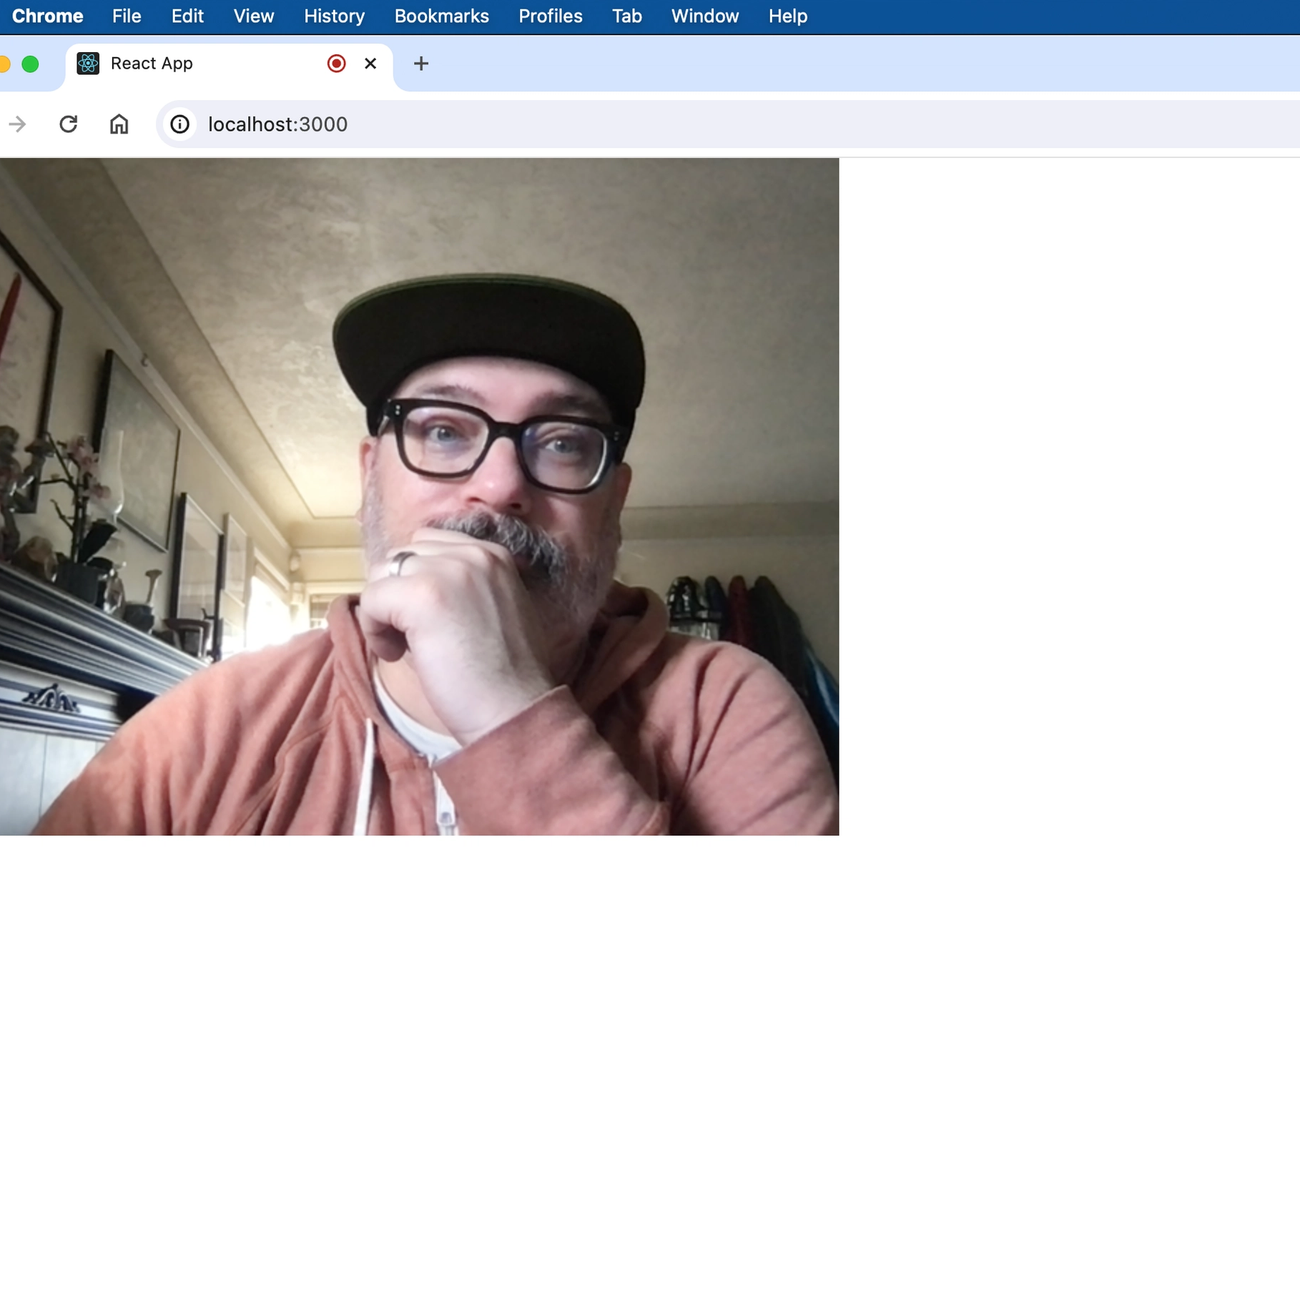Click the green window zoom button
Image resolution: width=1300 pixels, height=1300 pixels.
[x=30, y=64]
